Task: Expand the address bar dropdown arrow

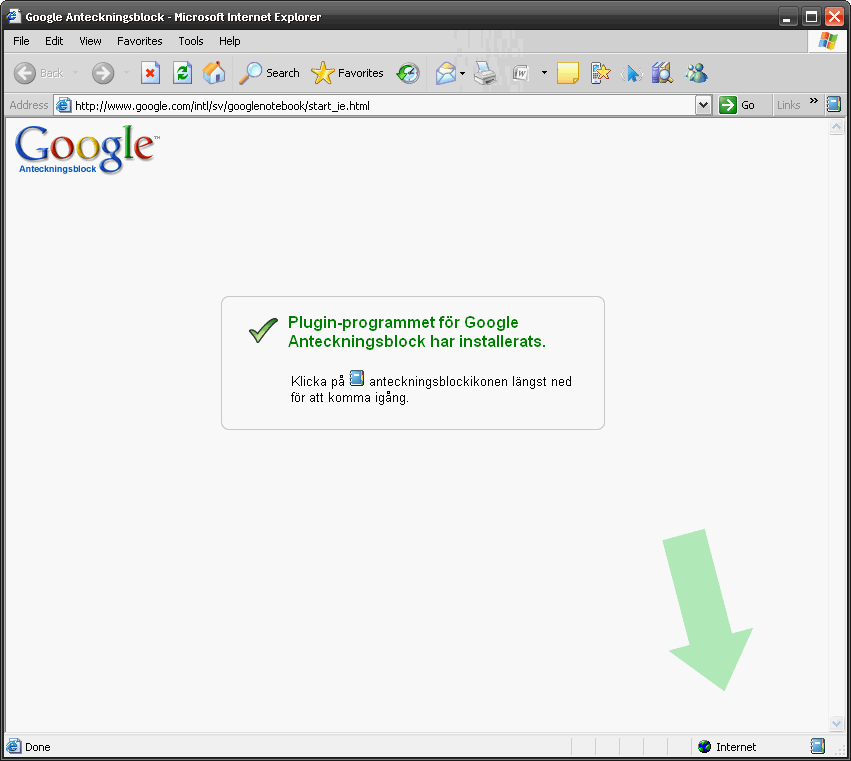Action: [x=703, y=105]
